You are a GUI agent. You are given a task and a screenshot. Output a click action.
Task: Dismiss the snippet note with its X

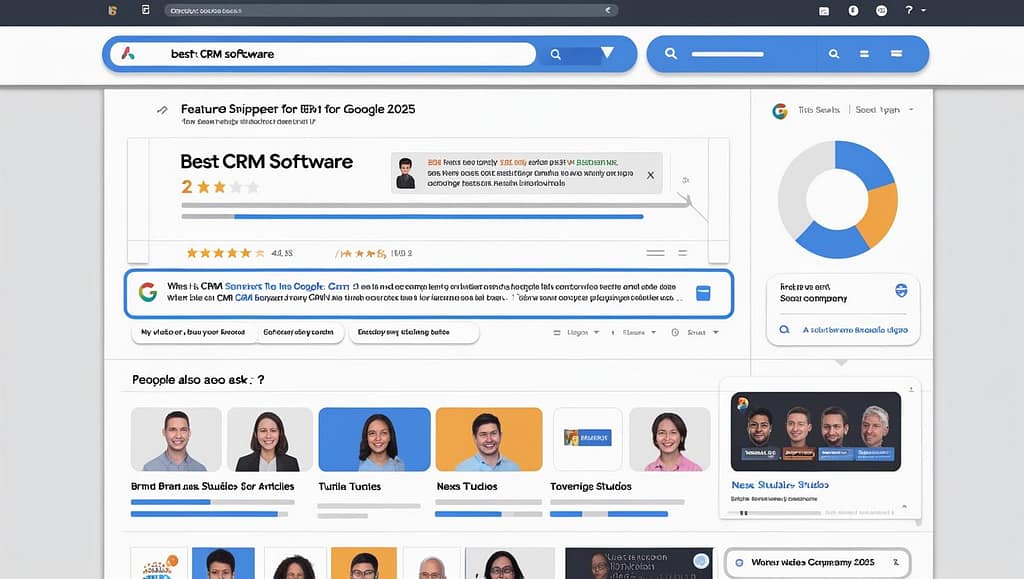[x=650, y=175]
